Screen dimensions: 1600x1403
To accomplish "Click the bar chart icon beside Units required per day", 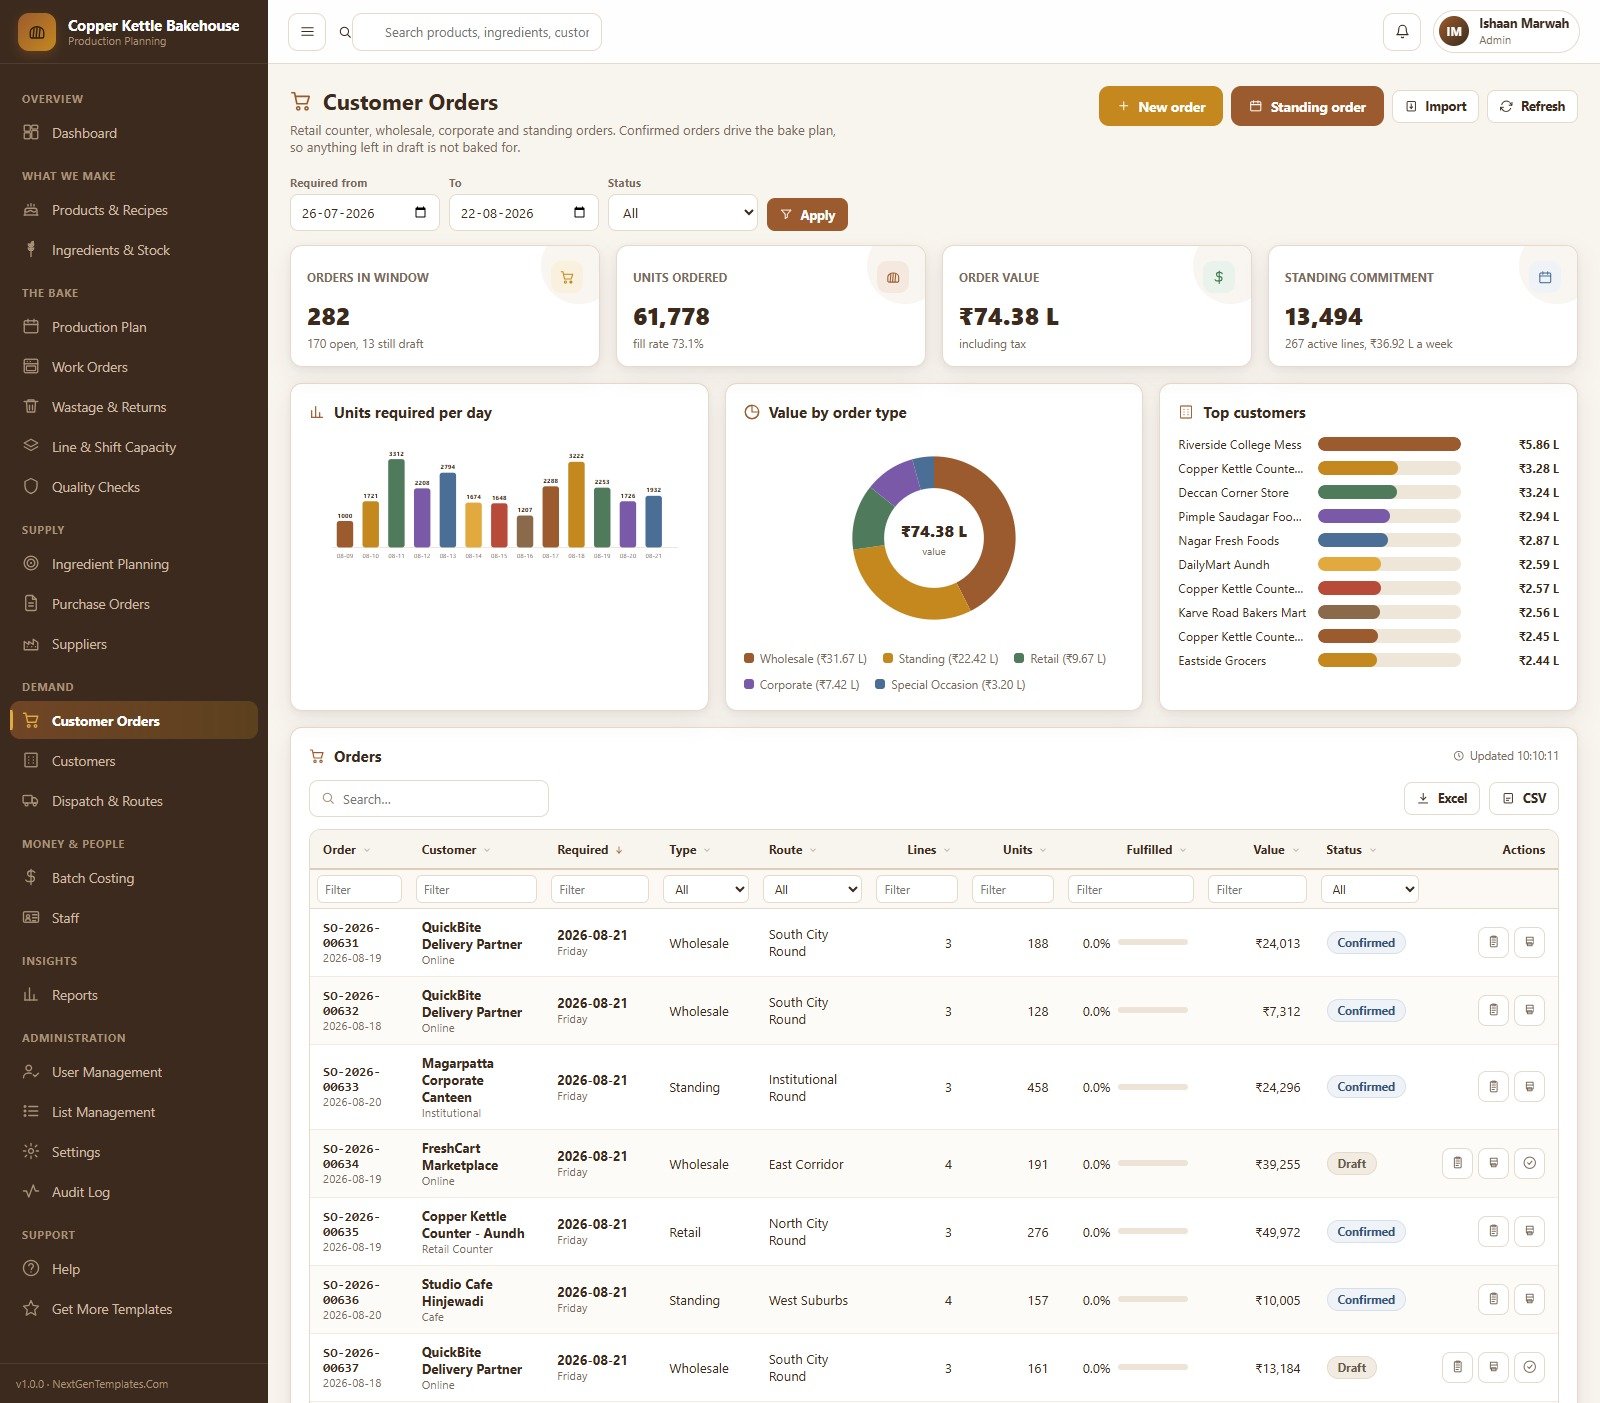I will coord(316,412).
